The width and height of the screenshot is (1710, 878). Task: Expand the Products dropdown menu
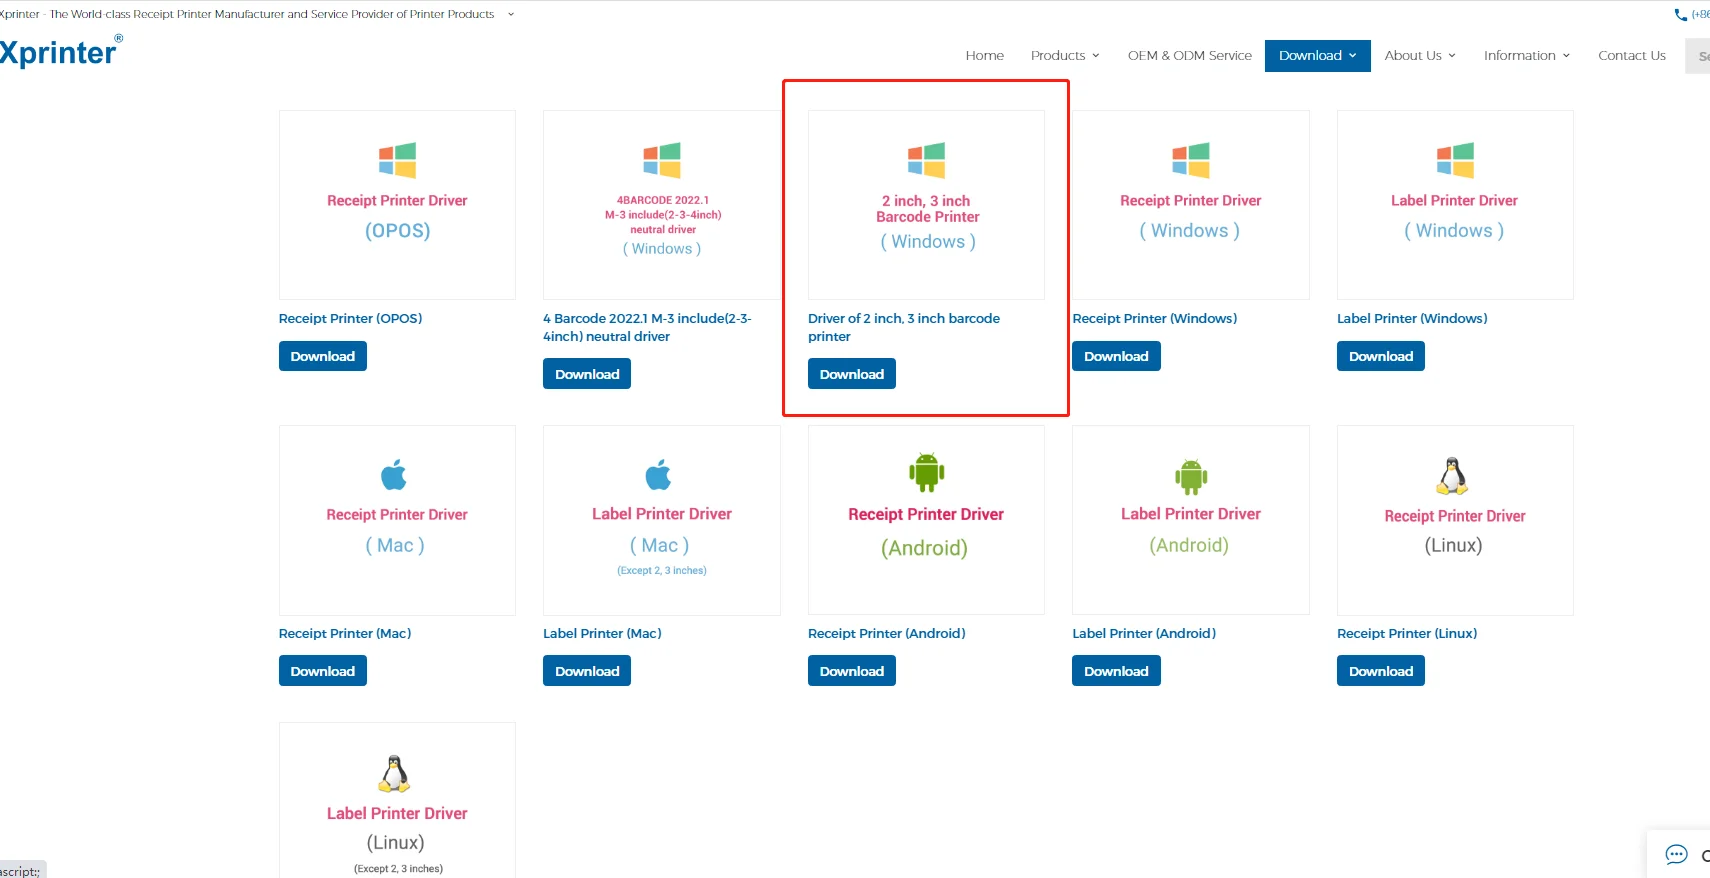point(1065,55)
